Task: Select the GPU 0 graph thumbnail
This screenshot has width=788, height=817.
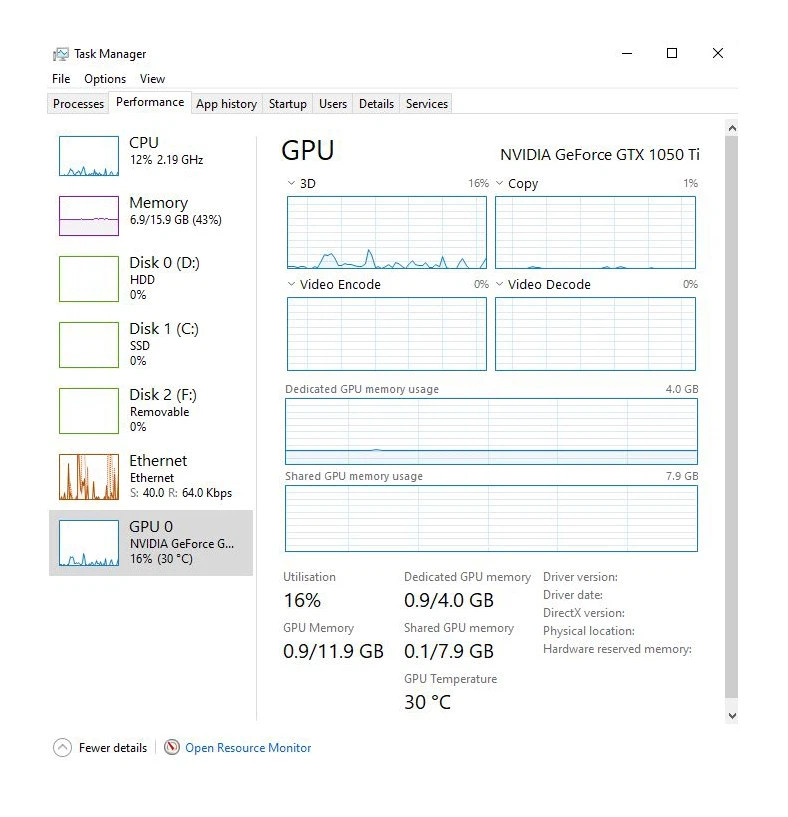Action: tap(89, 543)
